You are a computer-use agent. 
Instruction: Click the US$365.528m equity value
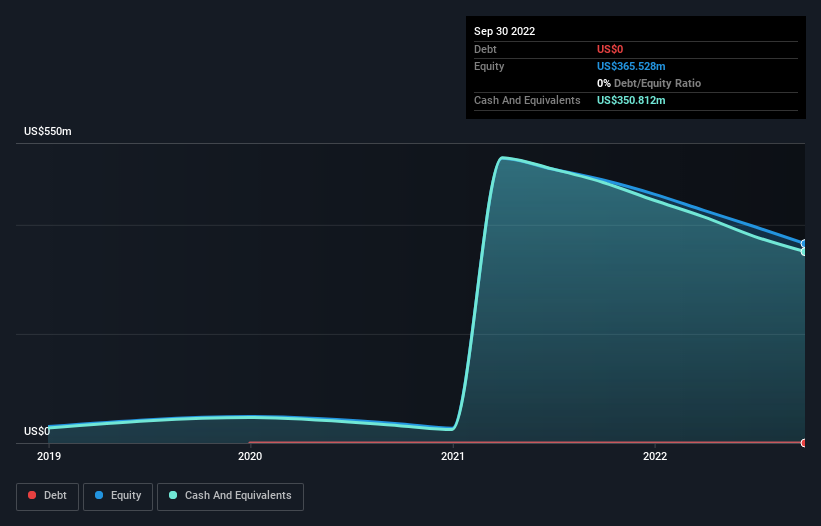[631, 66]
